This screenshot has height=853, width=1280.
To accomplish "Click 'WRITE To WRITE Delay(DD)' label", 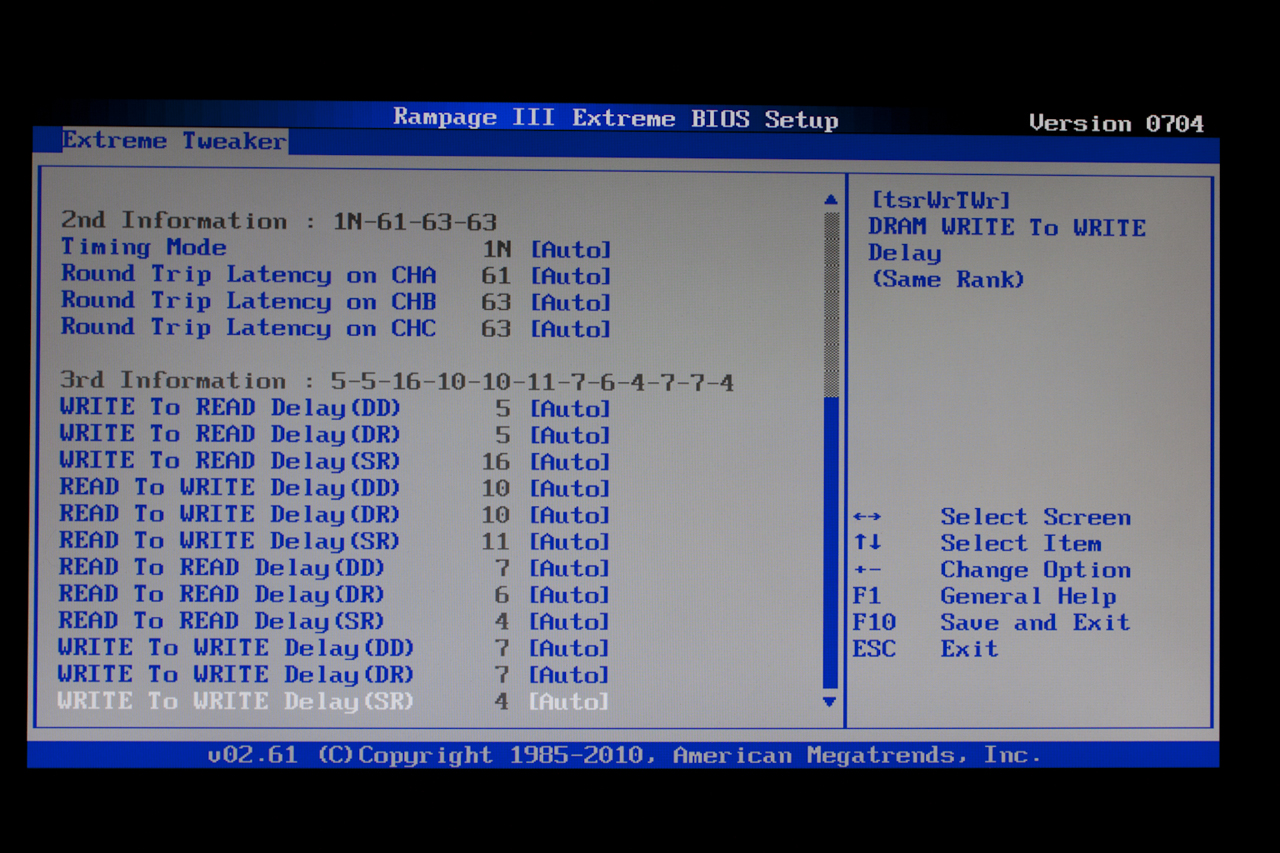I will (x=236, y=647).
